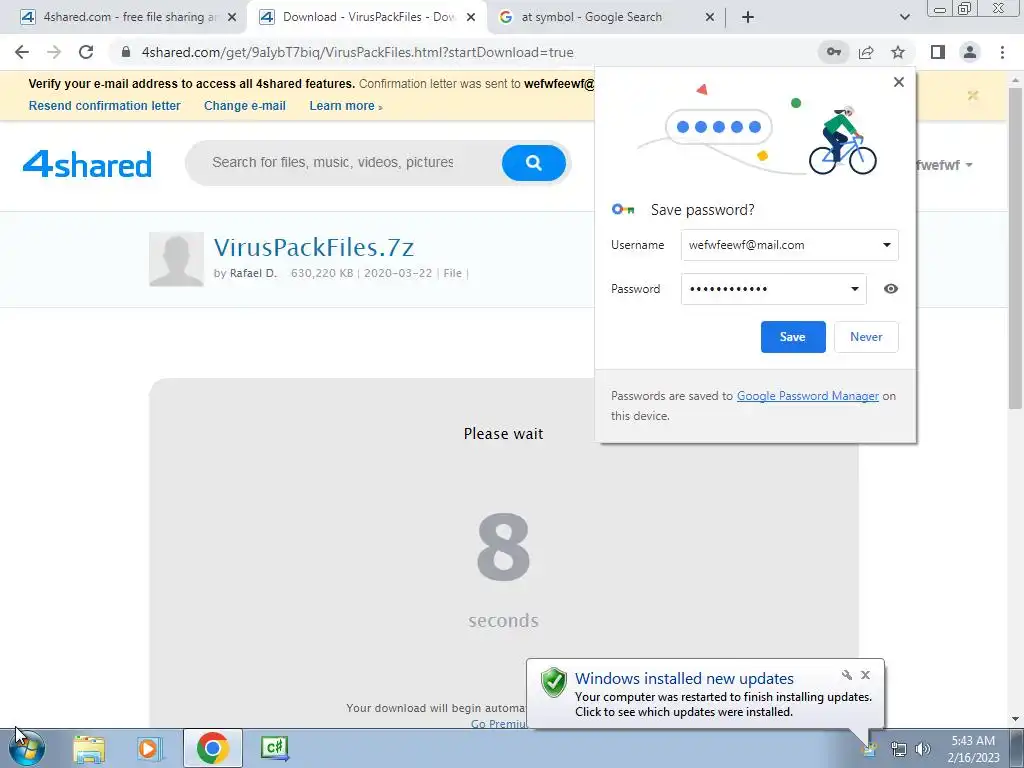Viewport: 1024px width, 768px height.
Task: Click the Chrome taskbar icon
Action: click(x=212, y=748)
